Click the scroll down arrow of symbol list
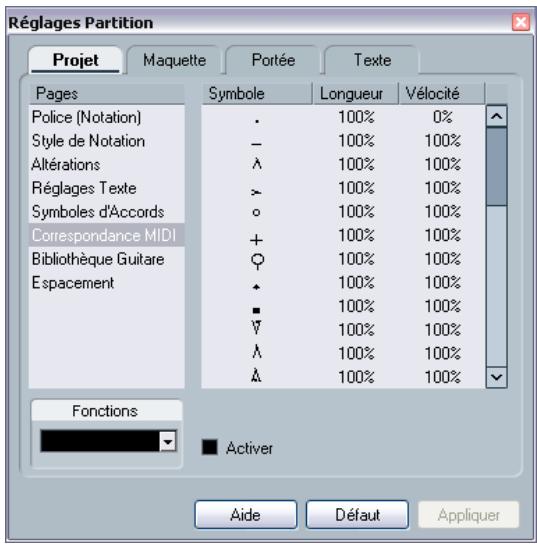 click(496, 377)
